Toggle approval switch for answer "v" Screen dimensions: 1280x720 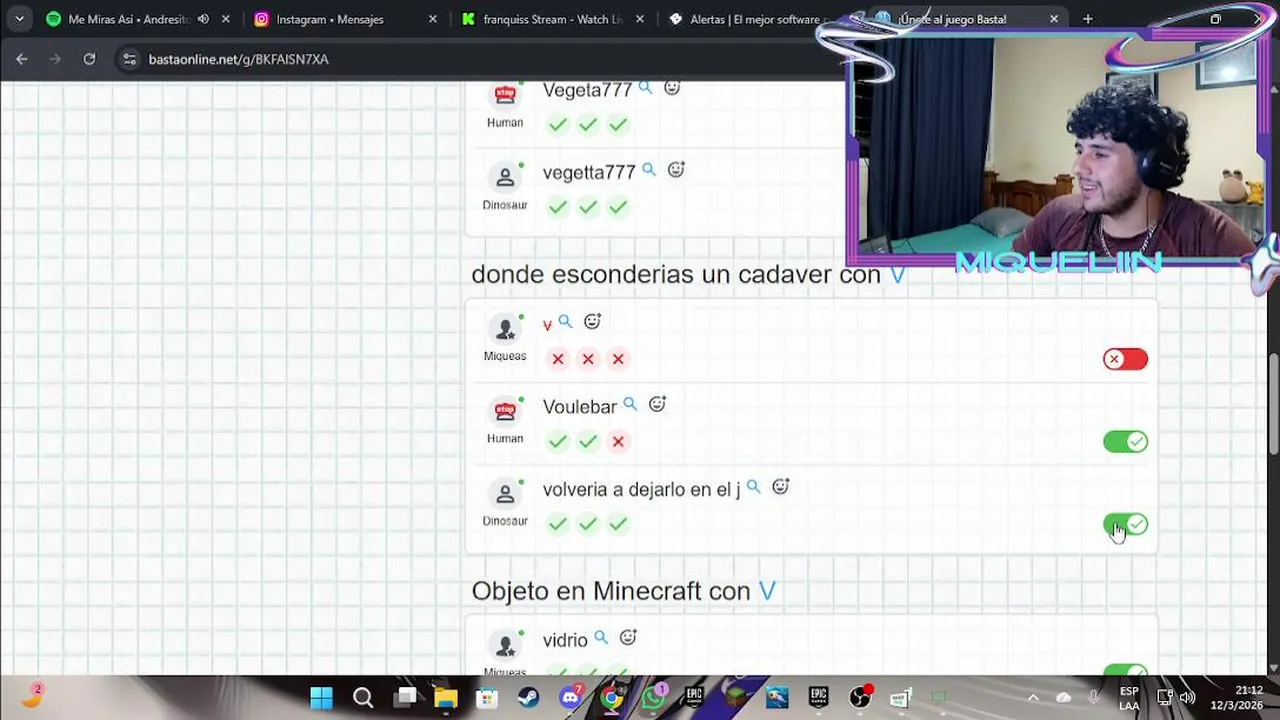(x=1125, y=359)
